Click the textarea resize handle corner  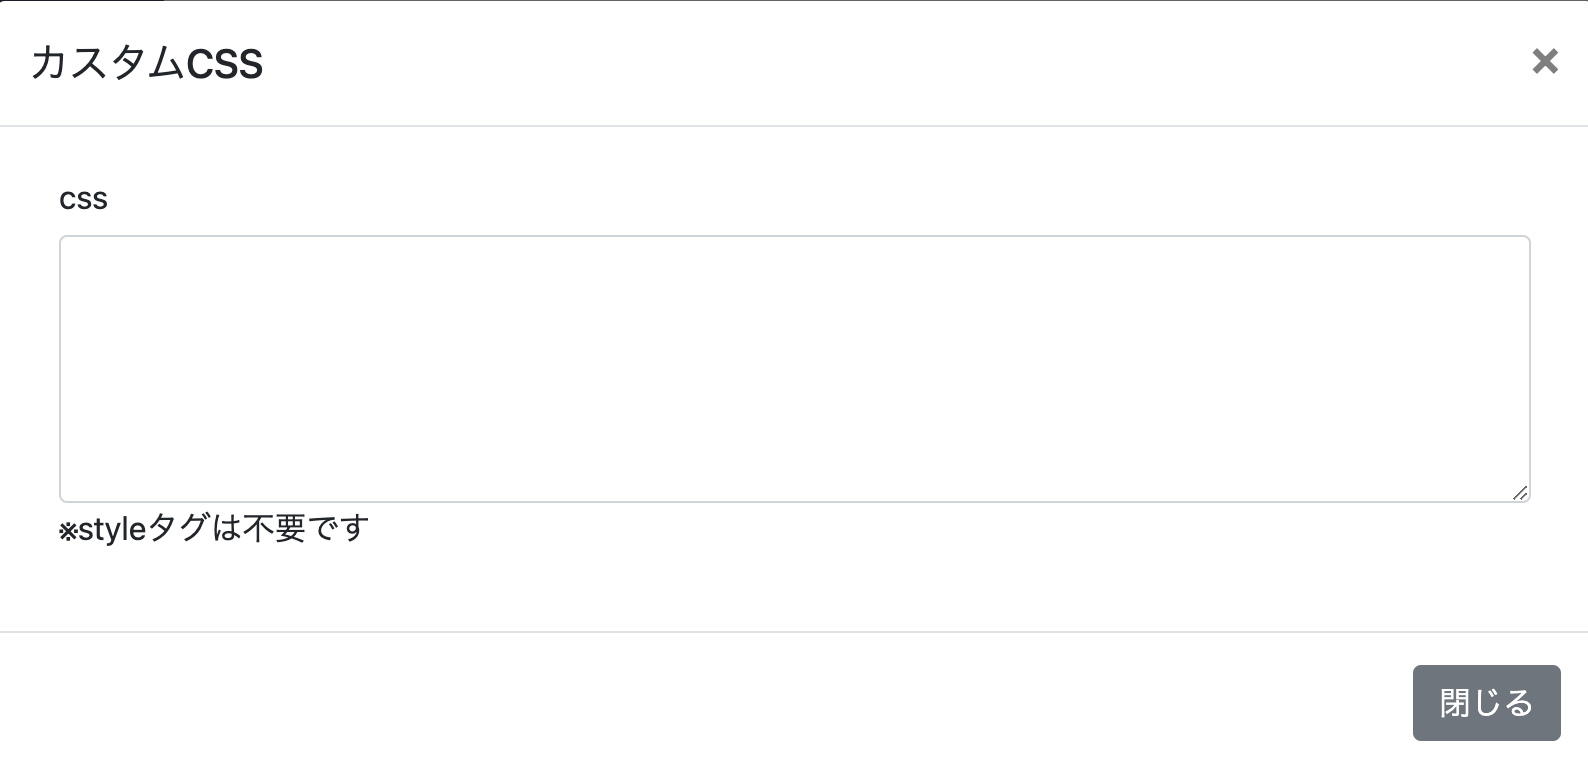point(1520,492)
